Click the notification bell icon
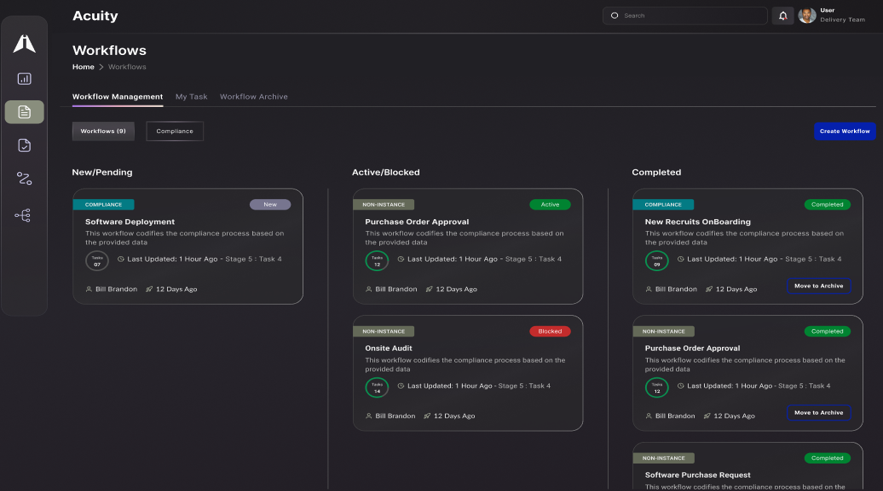This screenshot has width=883, height=491. point(783,16)
